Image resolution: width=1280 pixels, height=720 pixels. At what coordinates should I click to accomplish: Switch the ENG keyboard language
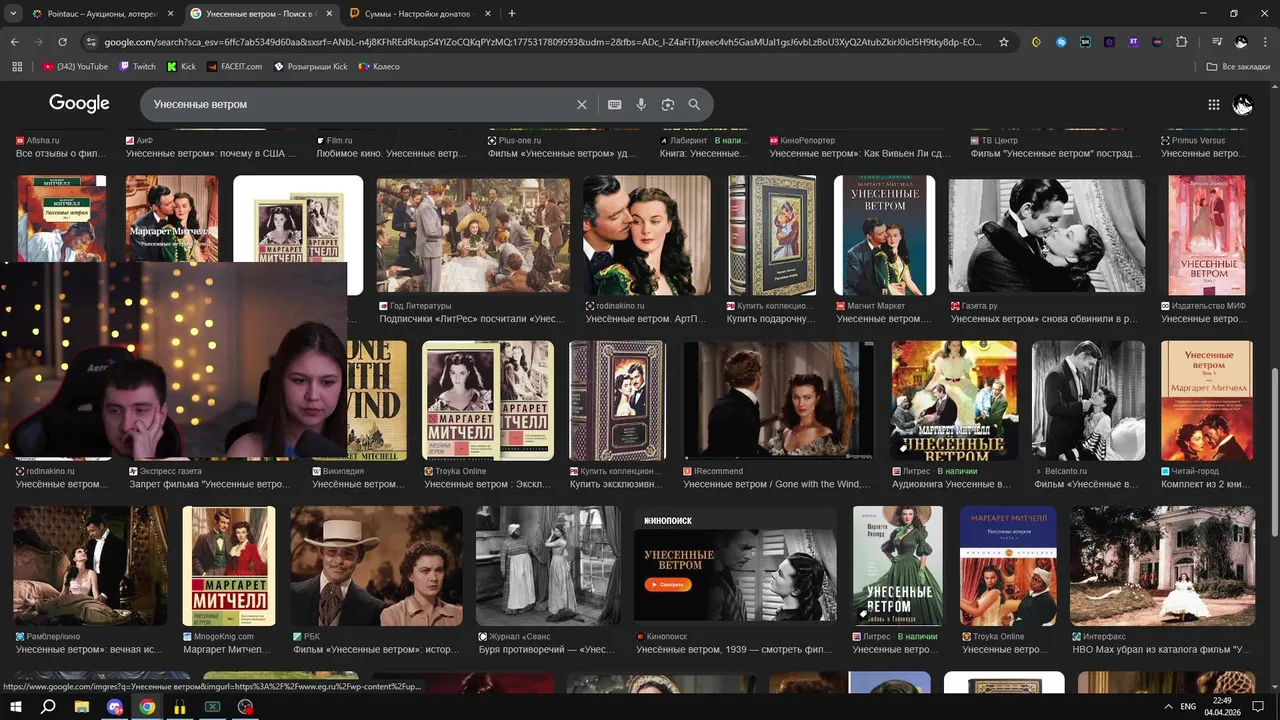pos(1188,707)
